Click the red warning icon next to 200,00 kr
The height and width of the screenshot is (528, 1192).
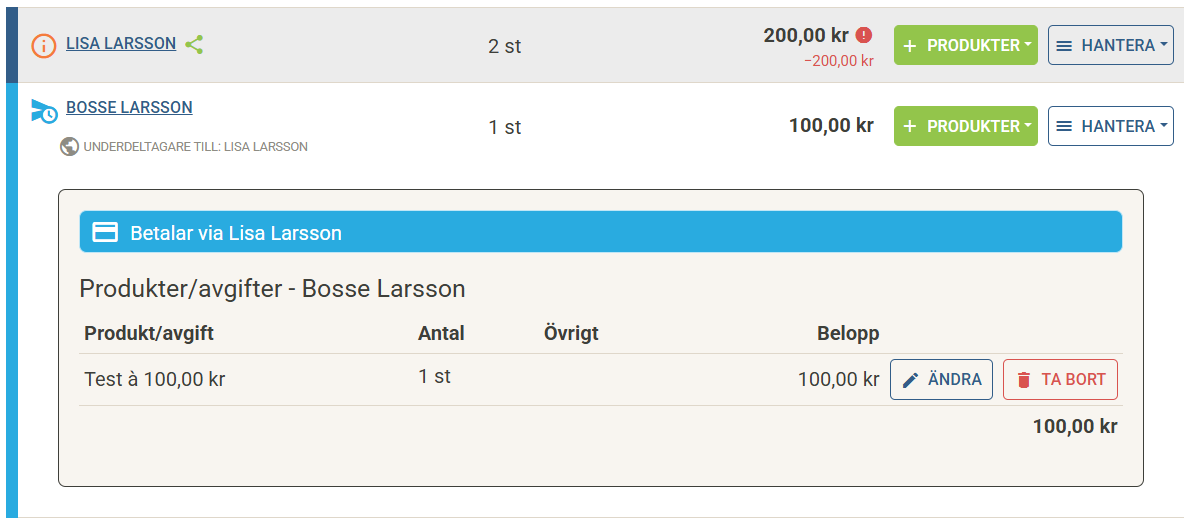pos(864,35)
